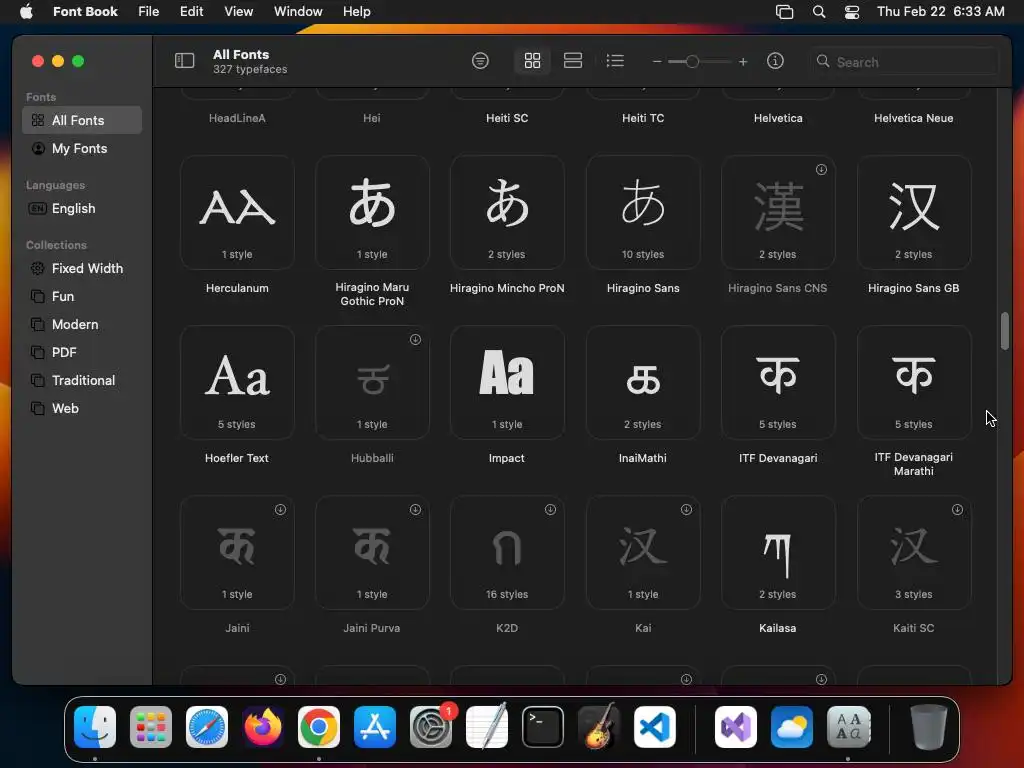Launch Firefox from the Dock
1024x768 pixels.
263,726
